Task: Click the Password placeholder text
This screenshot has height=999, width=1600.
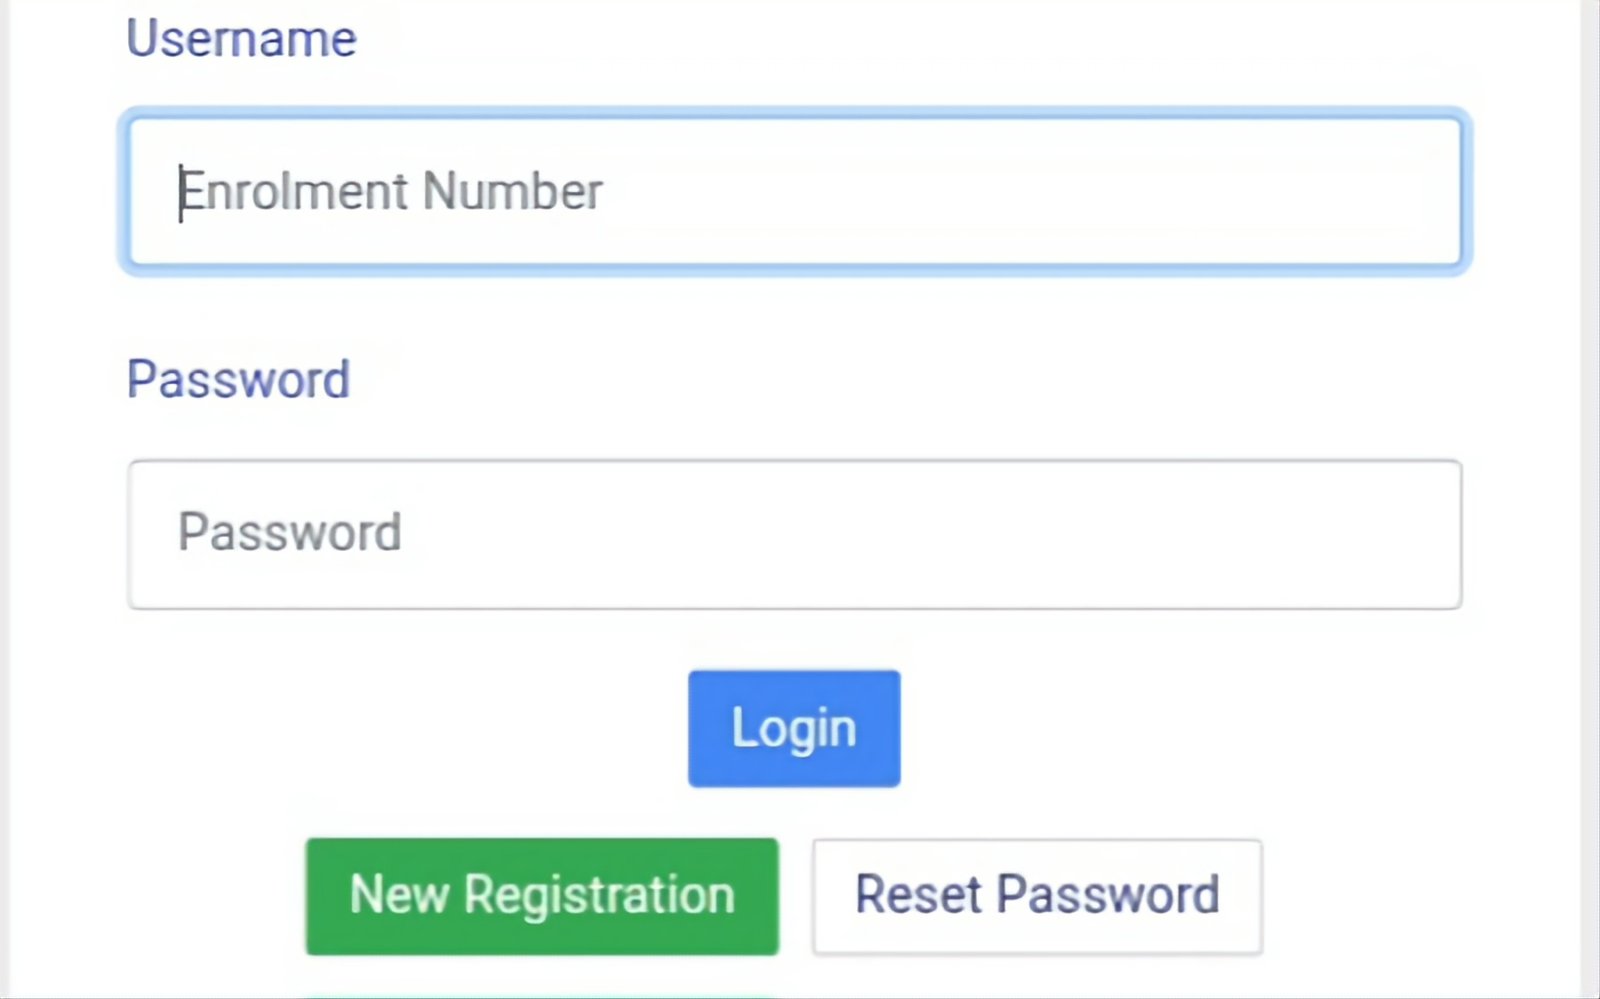Action: (x=290, y=532)
